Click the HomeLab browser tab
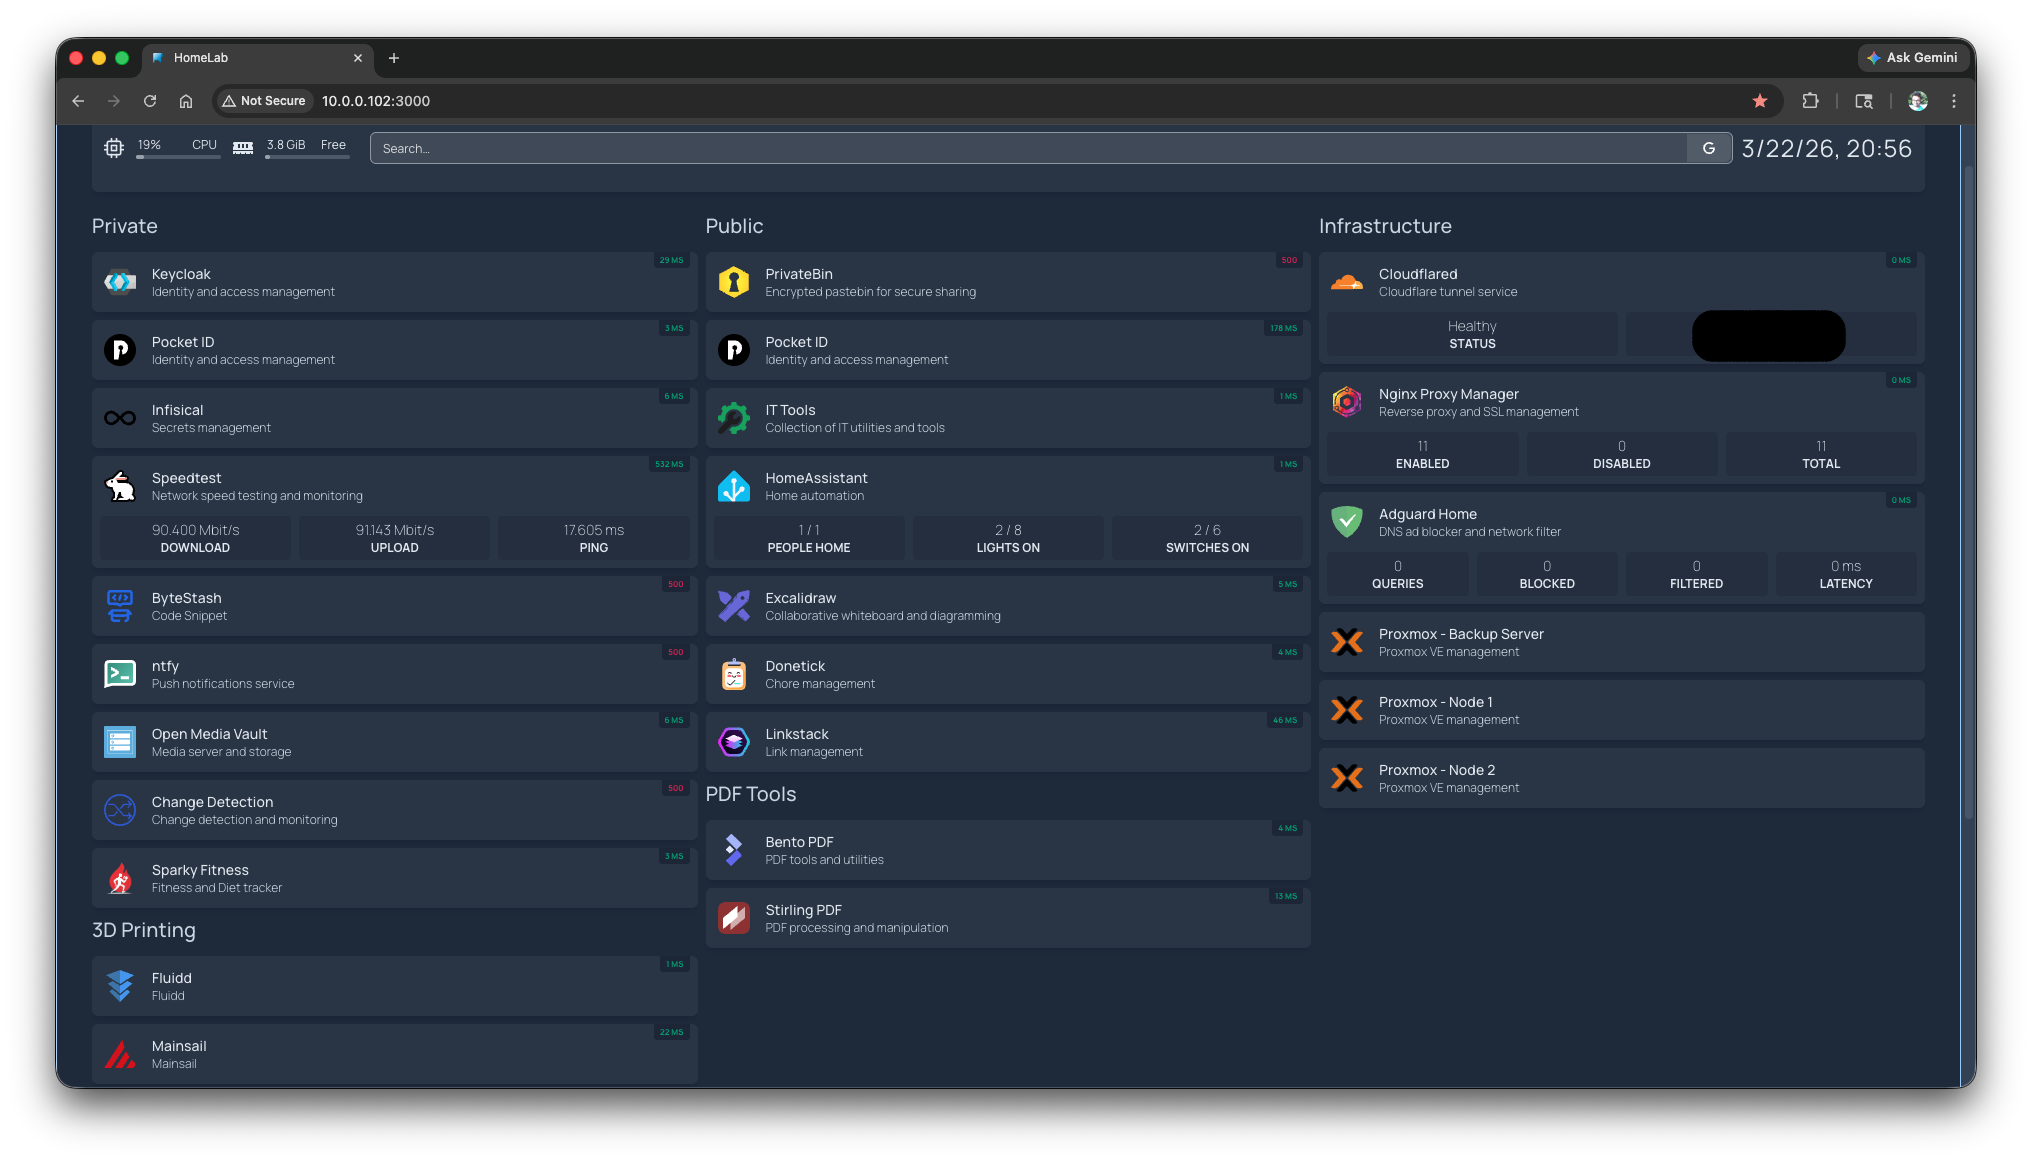Screen dimensions: 2032x1162 (250, 58)
